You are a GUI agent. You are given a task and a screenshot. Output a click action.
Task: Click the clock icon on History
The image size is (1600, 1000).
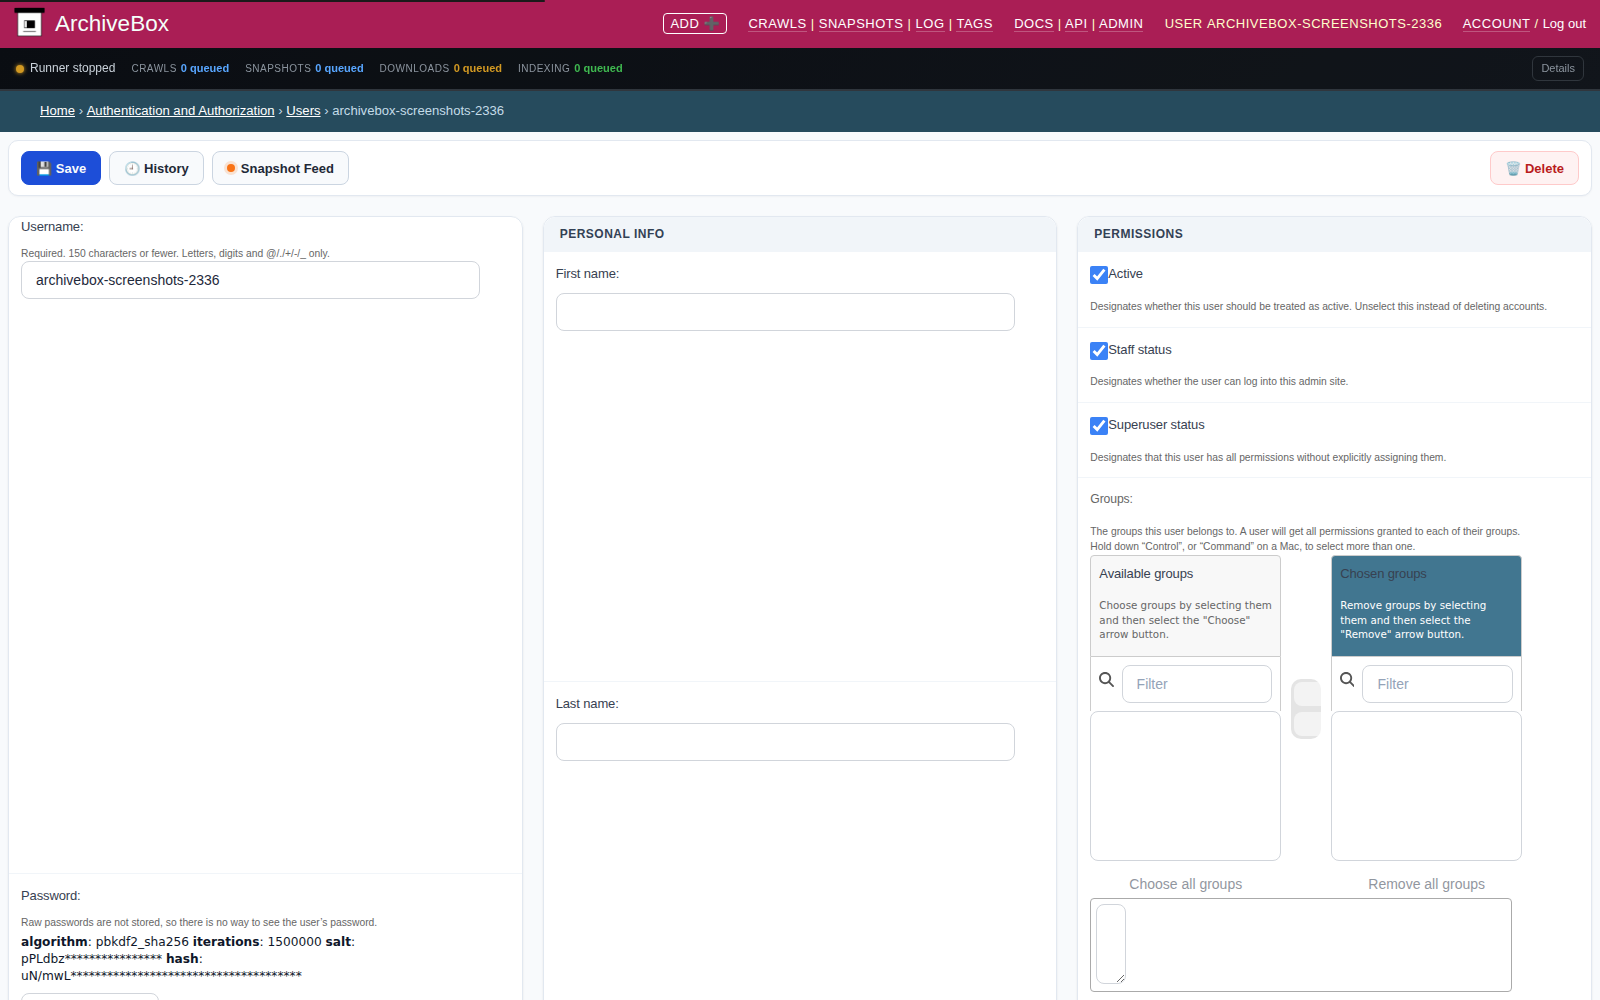[x=132, y=168]
